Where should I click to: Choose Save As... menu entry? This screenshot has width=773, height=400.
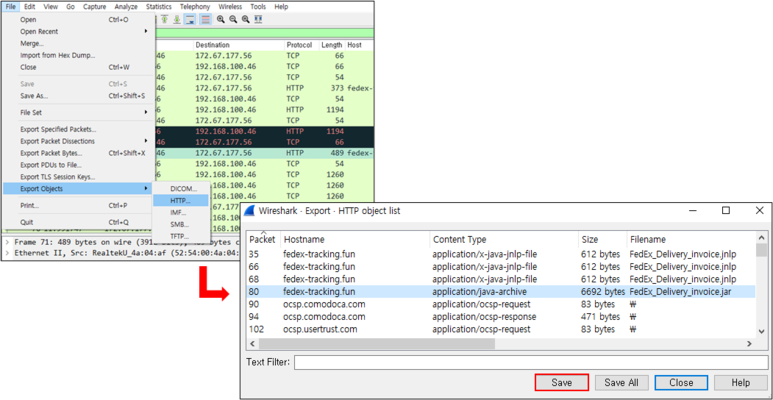coord(79,96)
